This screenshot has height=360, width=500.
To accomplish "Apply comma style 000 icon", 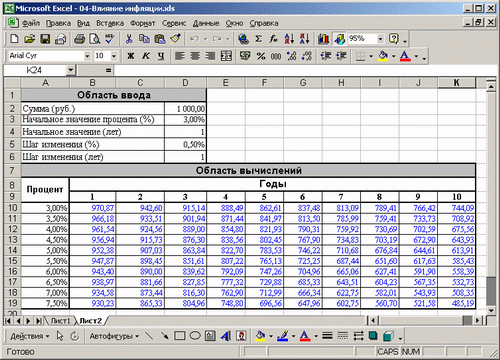I will pos(276,56).
